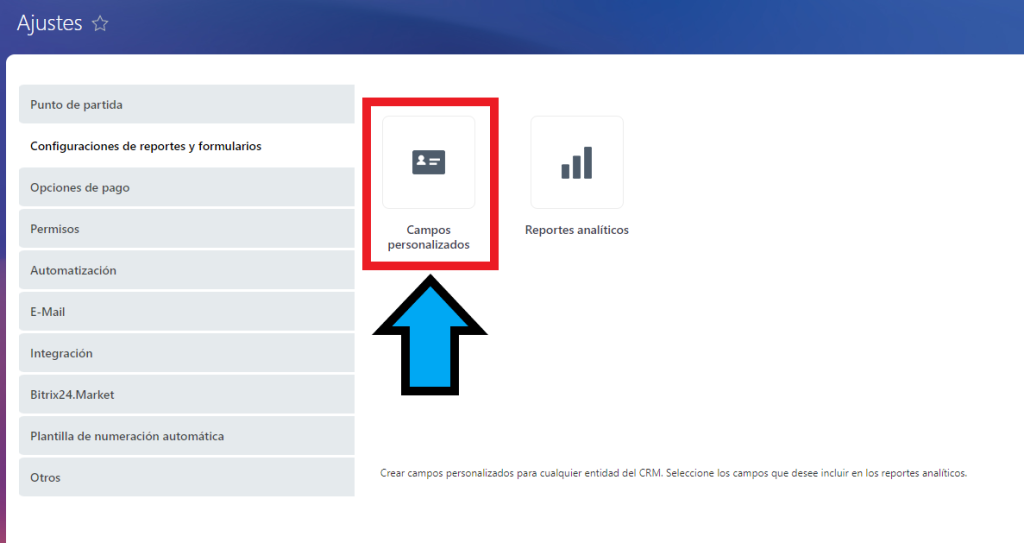Screen dimensions: 1024x543
Task: Navigate to the Integración section
Action: pyautogui.click(x=186, y=354)
